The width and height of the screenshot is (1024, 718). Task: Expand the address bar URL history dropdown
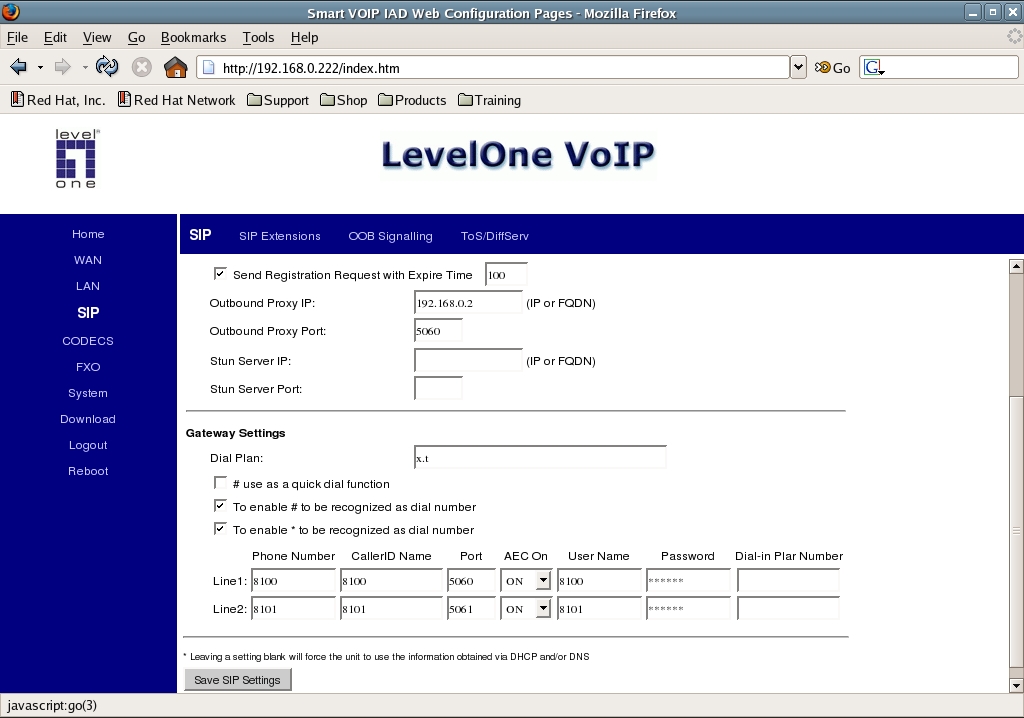click(798, 67)
